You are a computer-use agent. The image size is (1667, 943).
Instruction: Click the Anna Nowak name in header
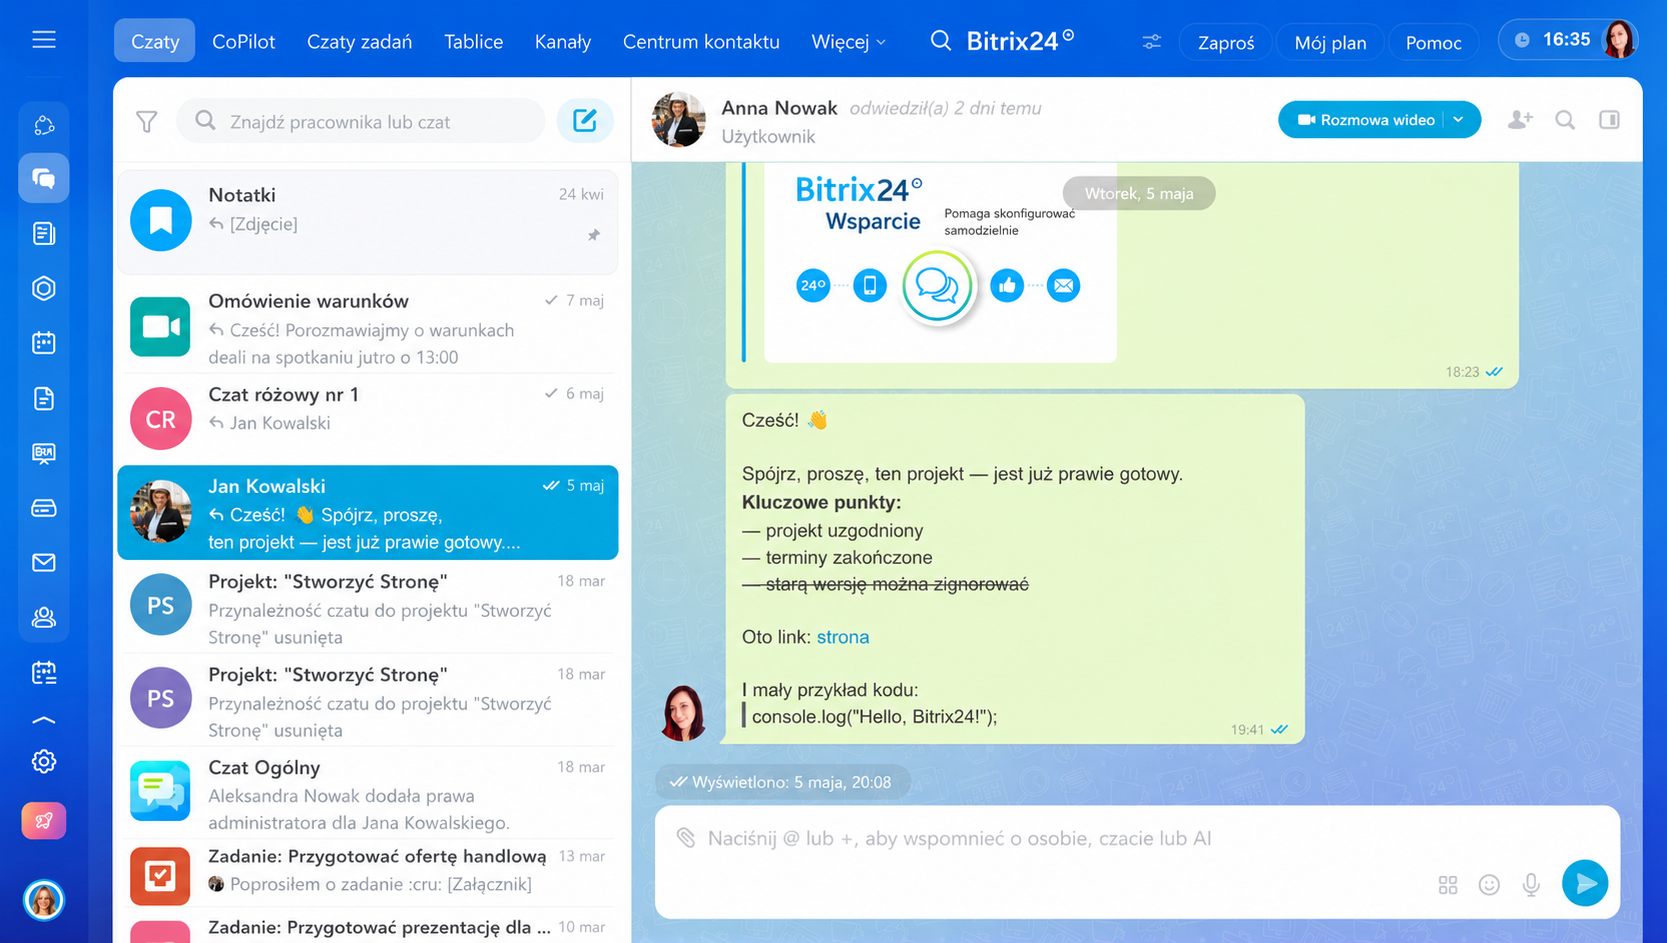coord(779,108)
